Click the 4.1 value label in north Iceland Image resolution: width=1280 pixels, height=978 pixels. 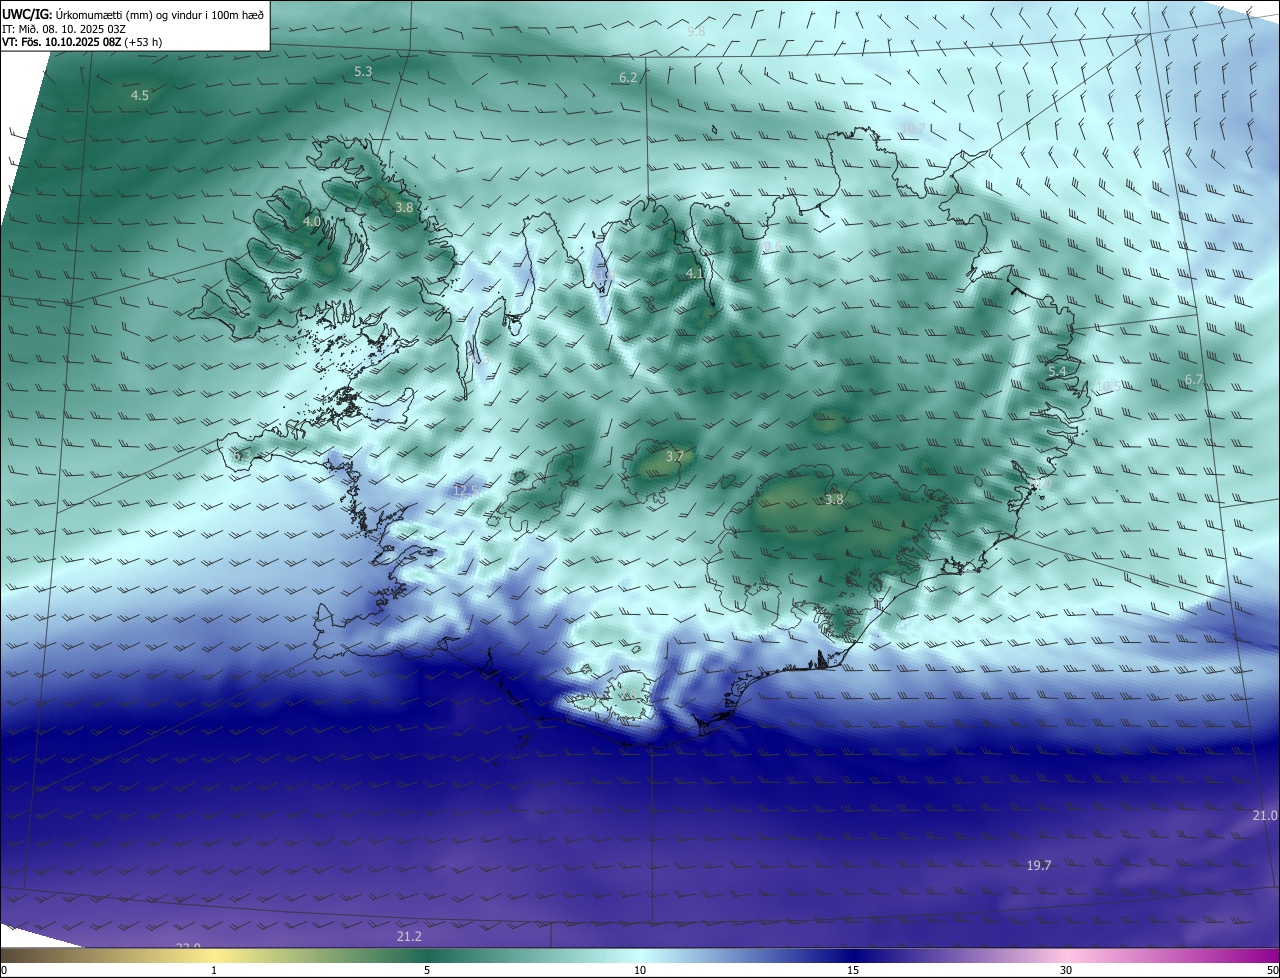(x=695, y=274)
